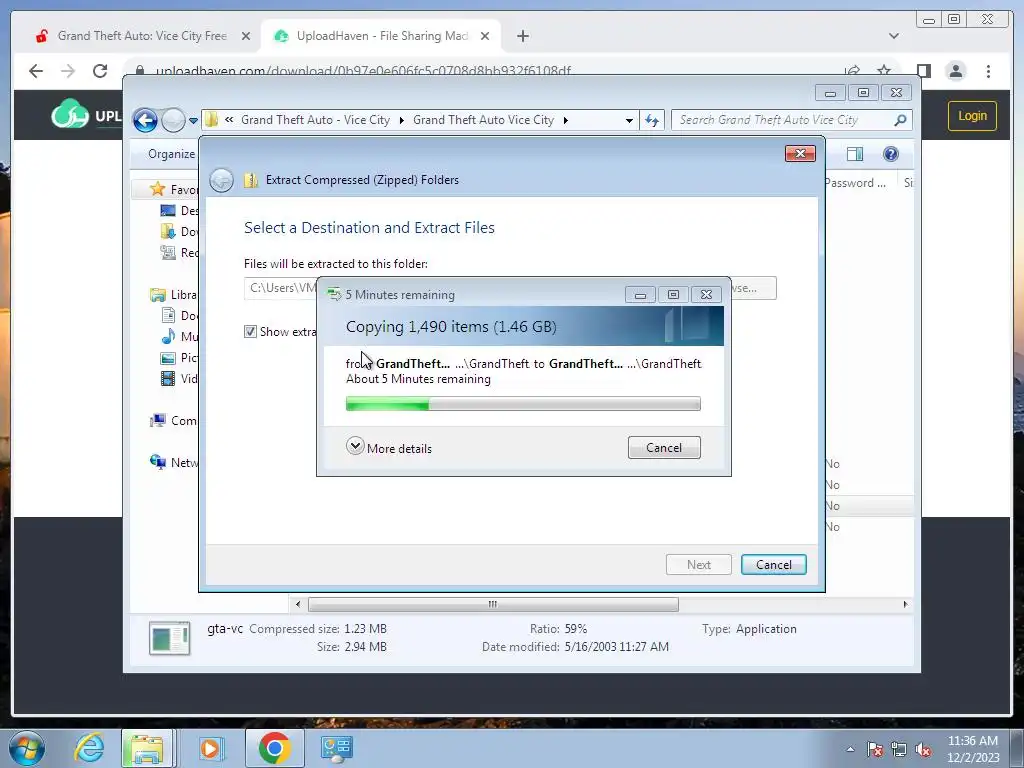This screenshot has height=768, width=1024.
Task: Open Explorer recent locations dropdown arrow
Action: pyautogui.click(x=193, y=121)
